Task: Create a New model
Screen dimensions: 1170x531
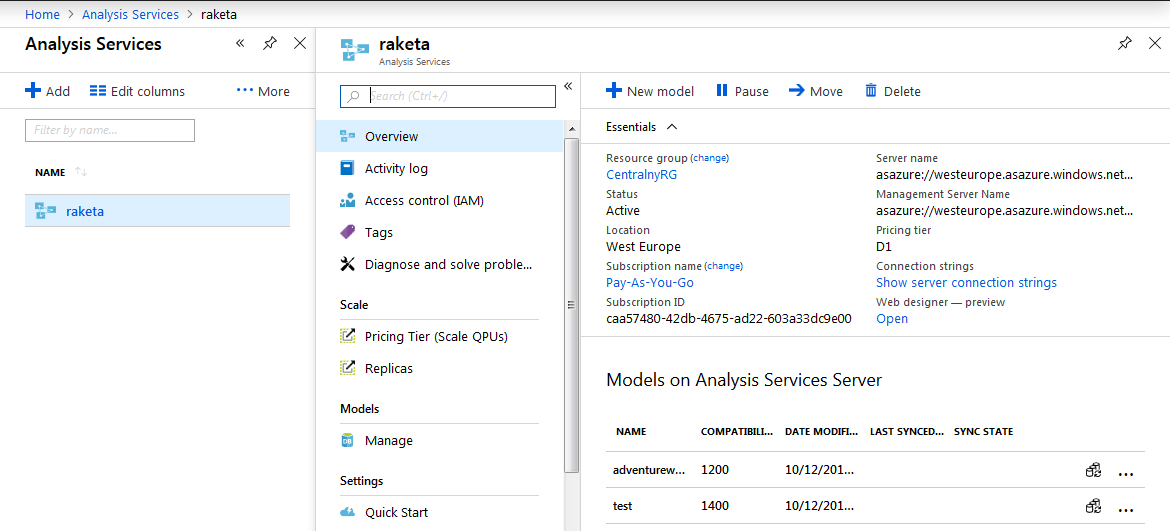Action: [649, 91]
